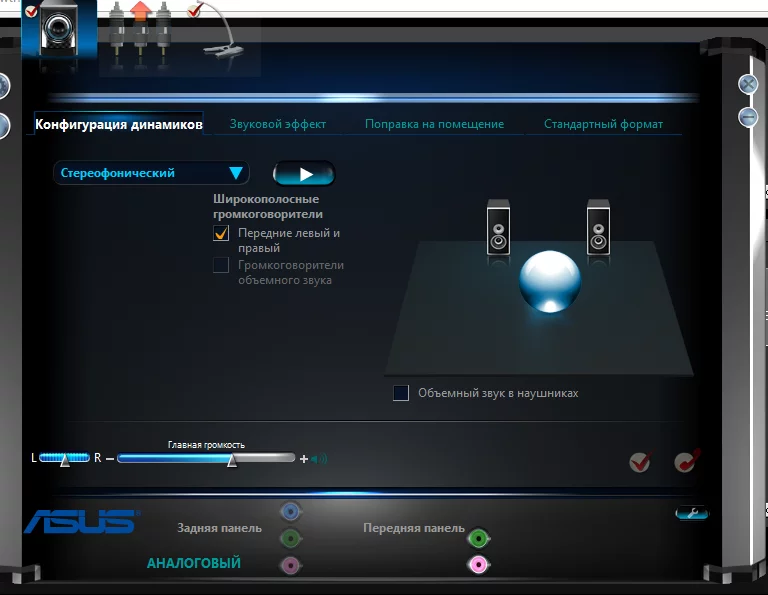Enable Объемный звук в наушниках checkbox
Viewport: 768px width, 595px height.
[401, 393]
